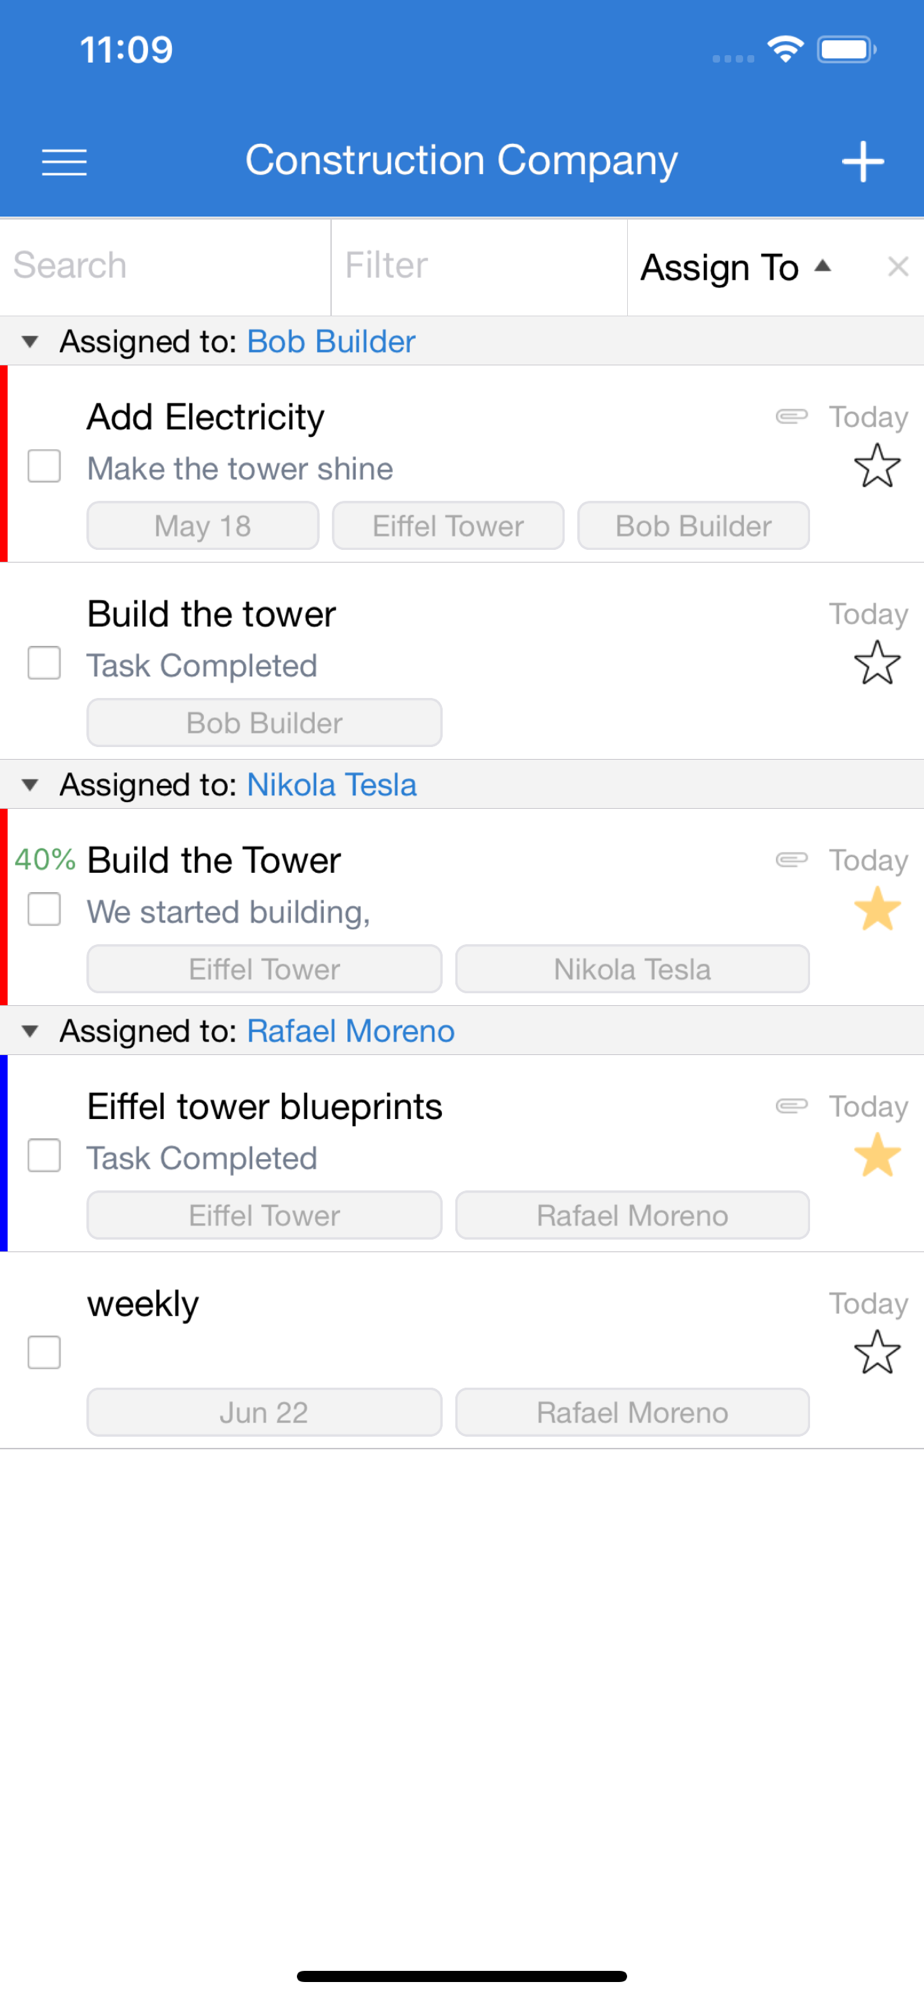The height and width of the screenshot is (2000, 924).
Task: Collapse the Bob Builder group
Action: pyautogui.click(x=30, y=342)
